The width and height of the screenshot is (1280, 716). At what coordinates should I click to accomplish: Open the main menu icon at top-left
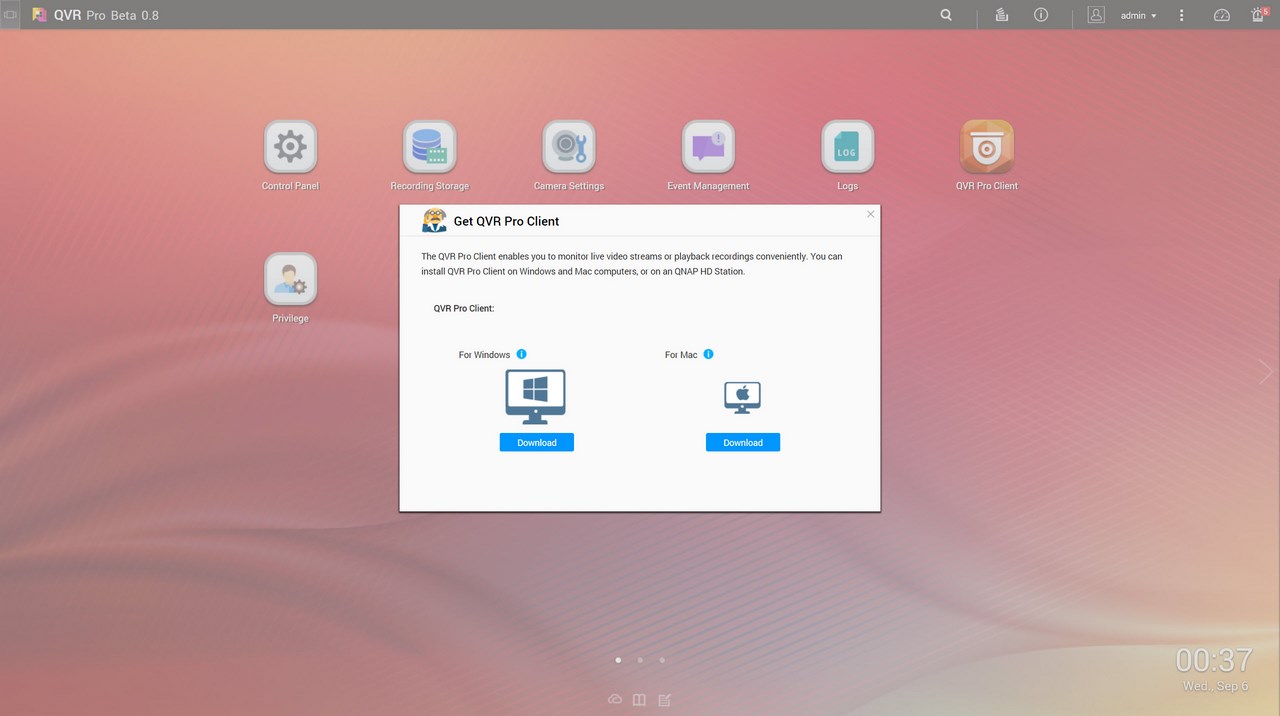point(10,15)
